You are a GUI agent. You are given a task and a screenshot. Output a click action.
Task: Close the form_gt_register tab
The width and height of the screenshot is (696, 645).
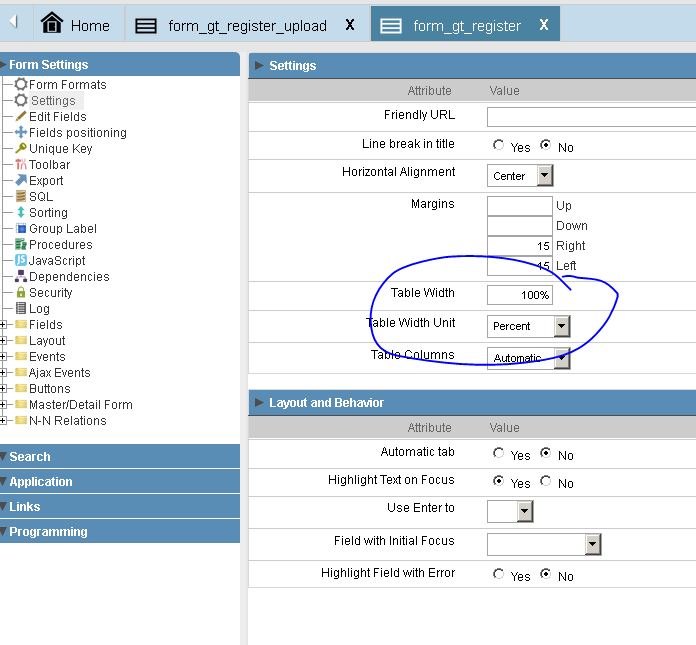[x=544, y=24]
